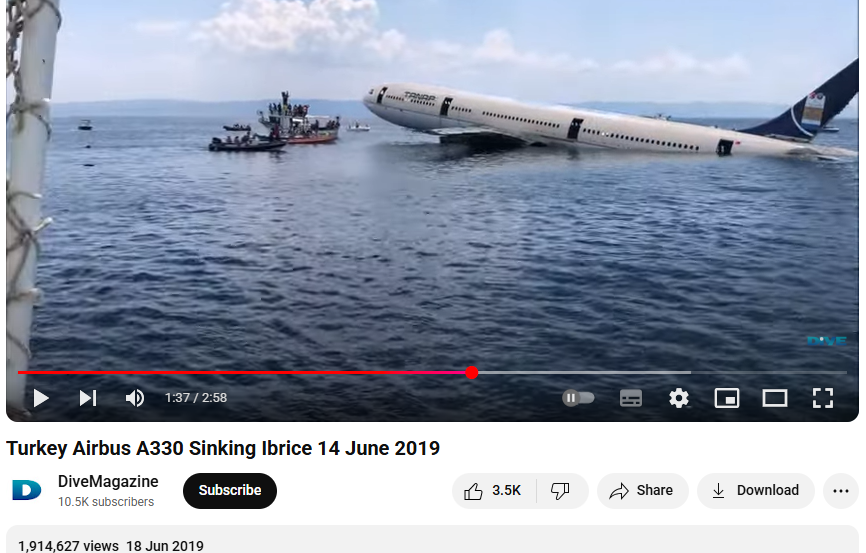Open DiveMagazine channel avatar
The width and height of the screenshot is (866, 553).
click(x=27, y=490)
